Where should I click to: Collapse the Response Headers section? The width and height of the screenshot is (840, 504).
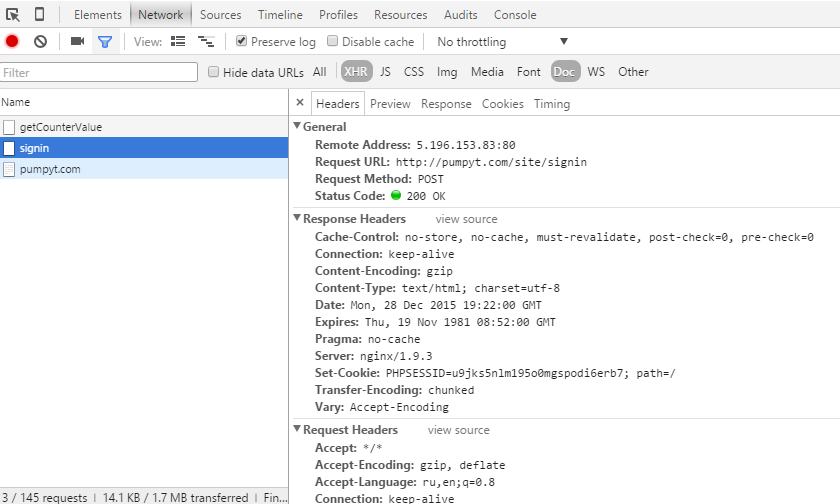[297, 219]
